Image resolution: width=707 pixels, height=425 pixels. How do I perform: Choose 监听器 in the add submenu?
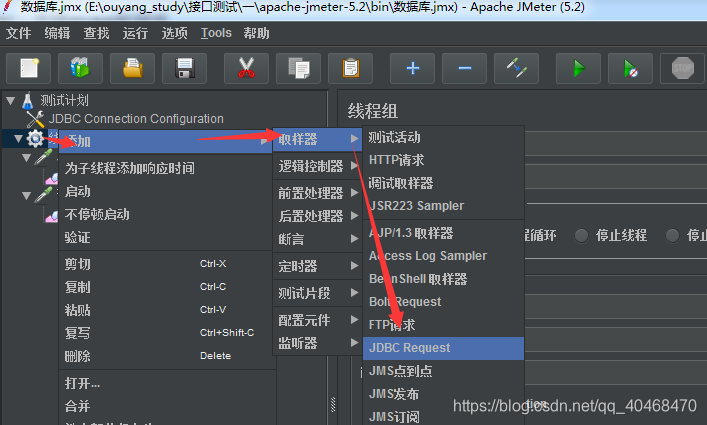tap(318, 343)
